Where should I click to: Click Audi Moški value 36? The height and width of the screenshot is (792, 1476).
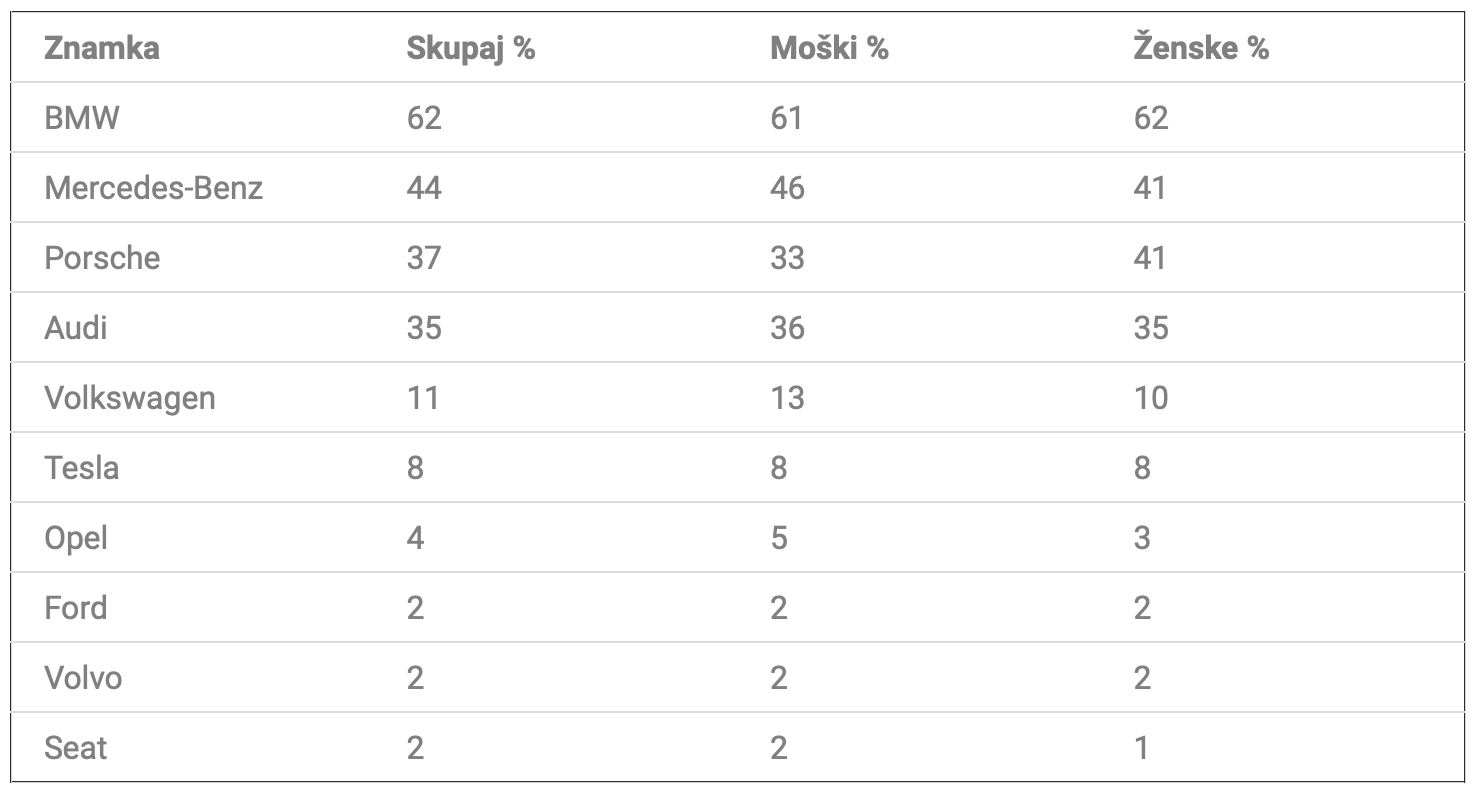787,328
